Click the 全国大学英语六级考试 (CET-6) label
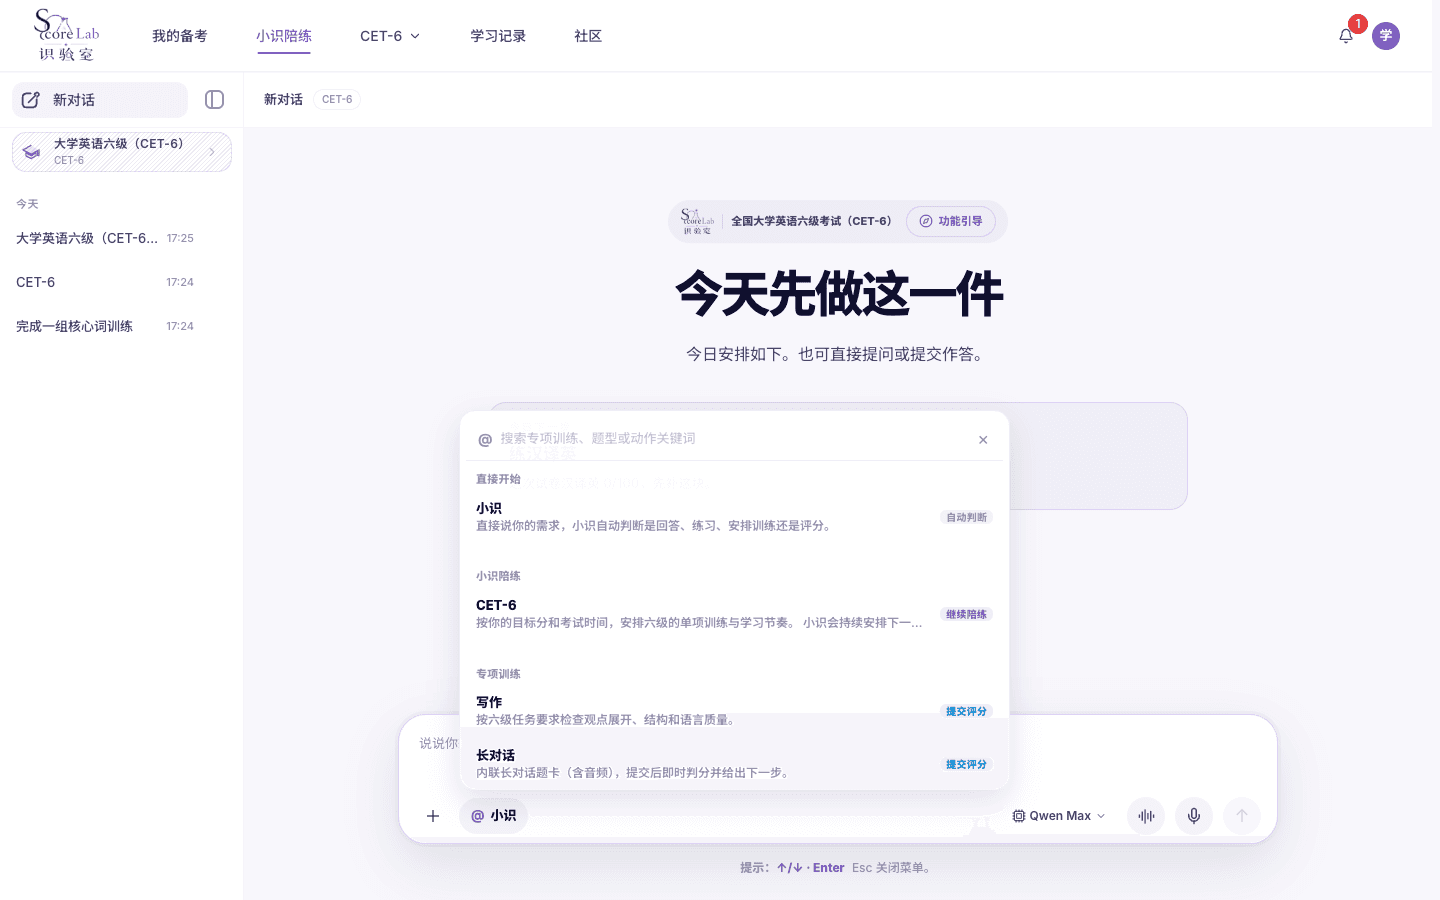 tap(811, 221)
